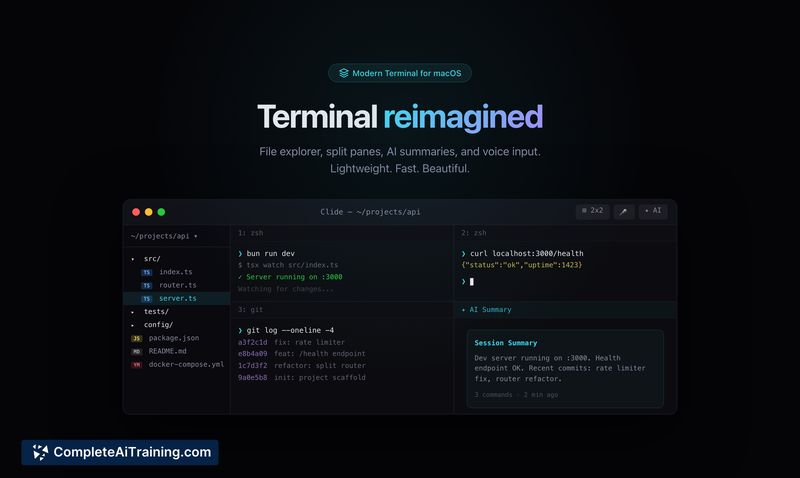Click the curl localhost:3000/health command
The height and width of the screenshot is (478, 800).
pyautogui.click(x=522, y=254)
